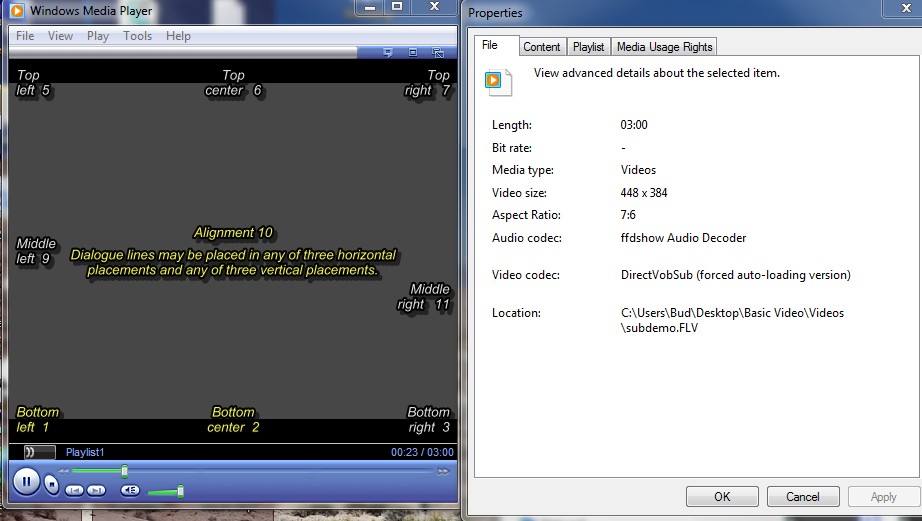The height and width of the screenshot is (521, 922).
Task: Open the File menu in Media Player
Action: click(25, 36)
